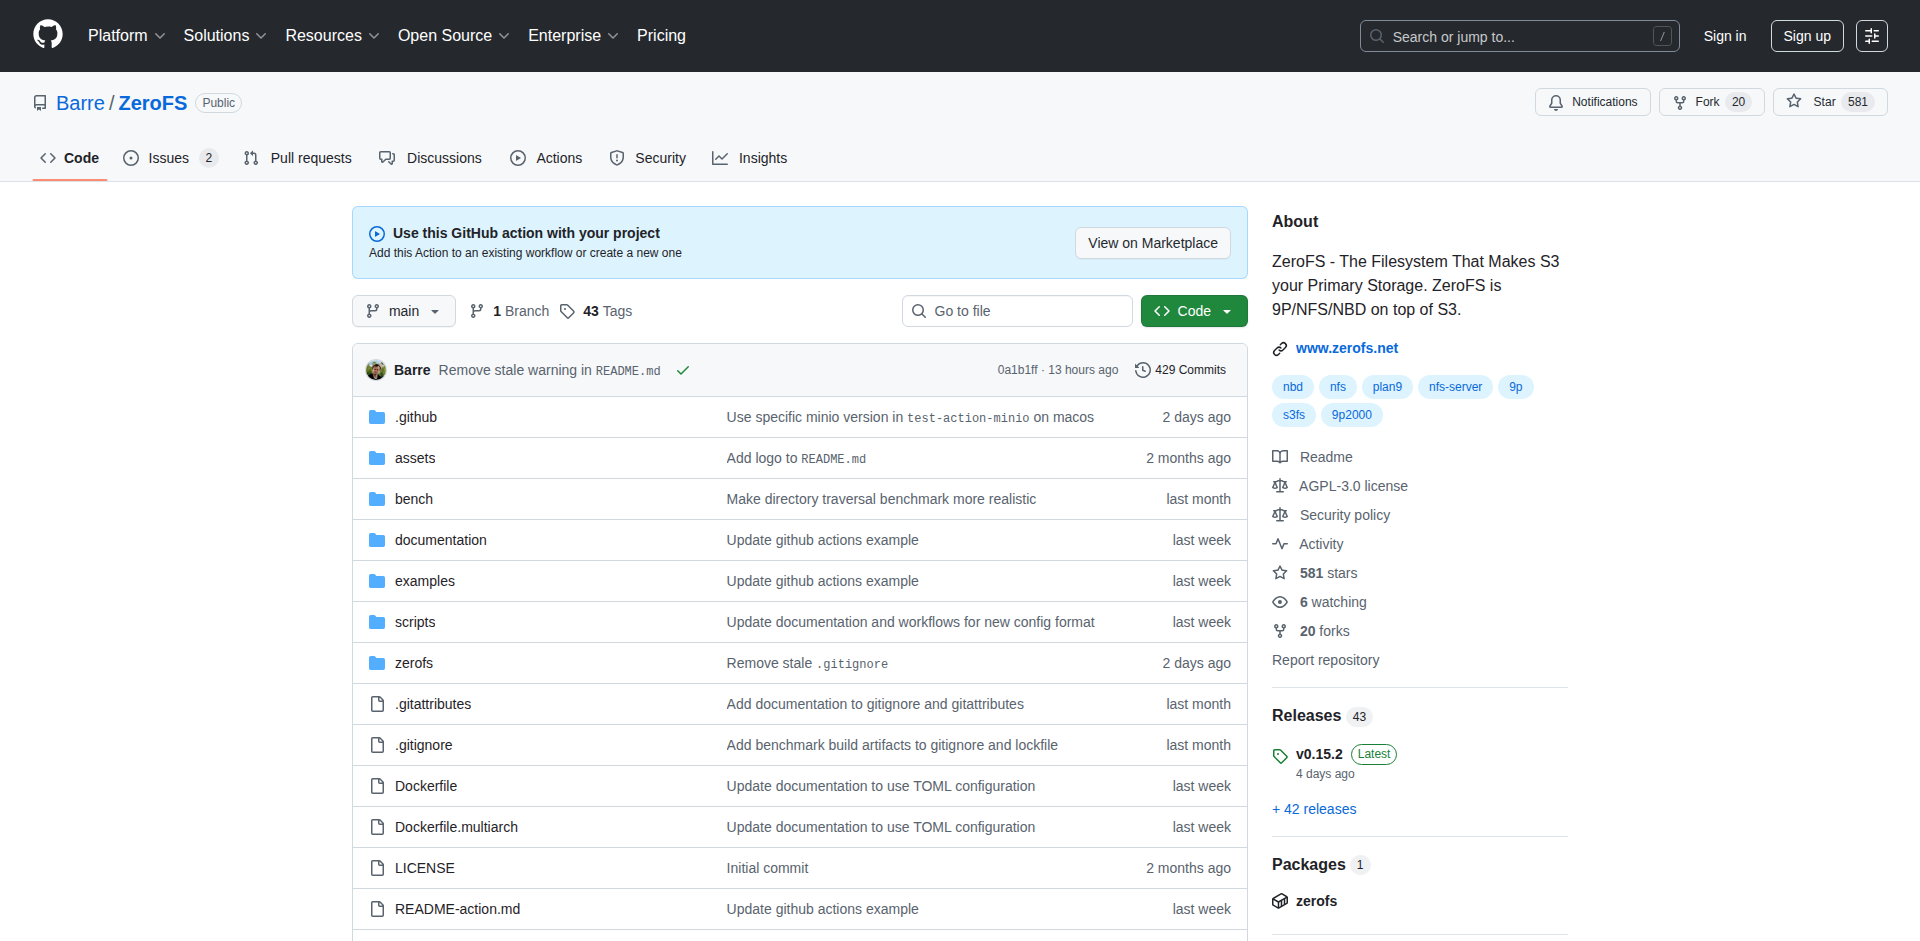Image resolution: width=1920 pixels, height=941 pixels.
Task: Click the 9p2000 topic tag
Action: coord(1351,415)
